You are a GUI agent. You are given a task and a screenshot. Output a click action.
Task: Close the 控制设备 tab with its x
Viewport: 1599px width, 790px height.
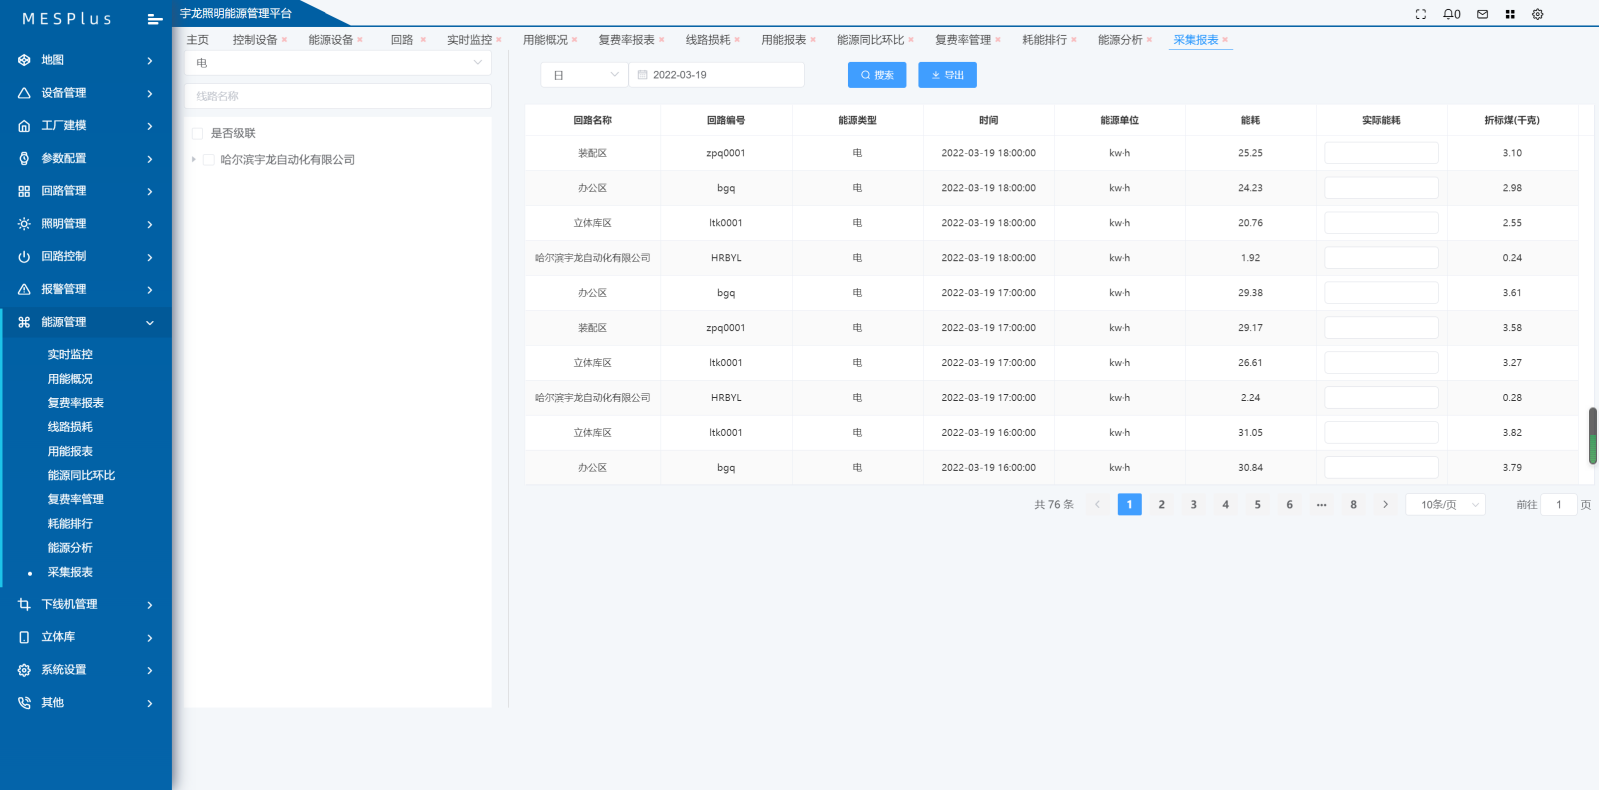point(284,40)
